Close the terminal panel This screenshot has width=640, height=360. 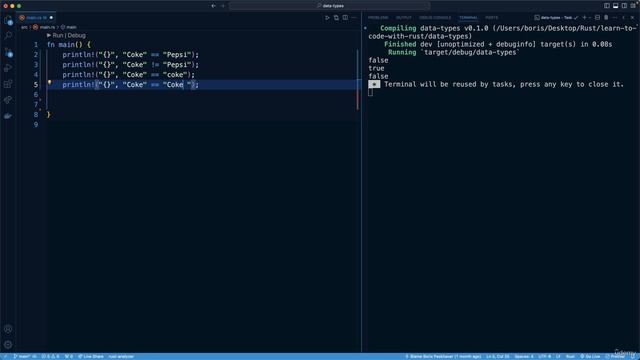pos(633,18)
